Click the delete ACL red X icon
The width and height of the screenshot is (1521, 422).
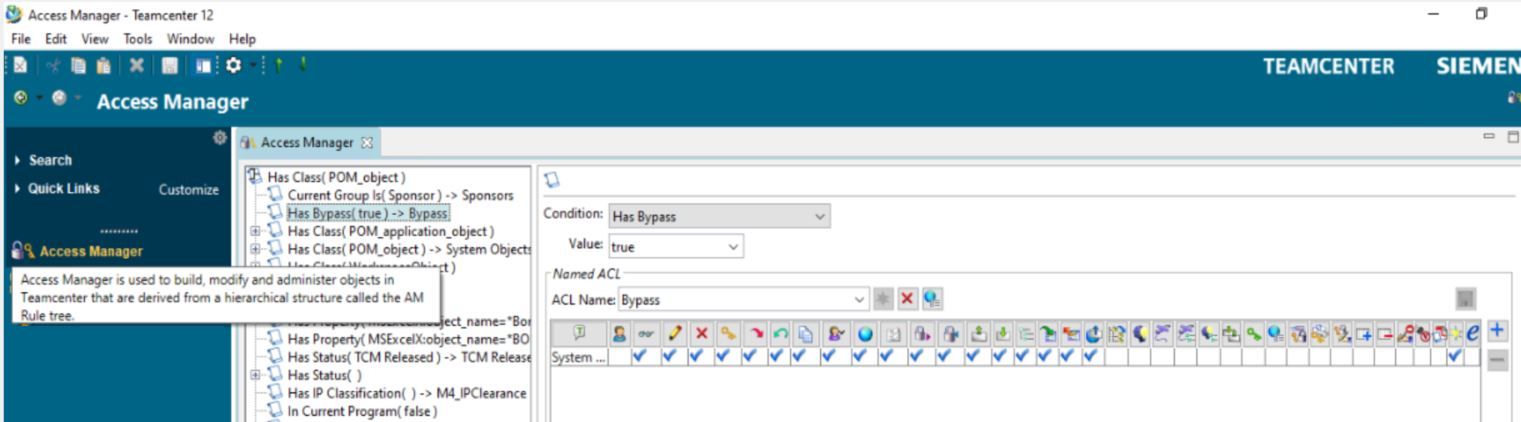(x=906, y=299)
